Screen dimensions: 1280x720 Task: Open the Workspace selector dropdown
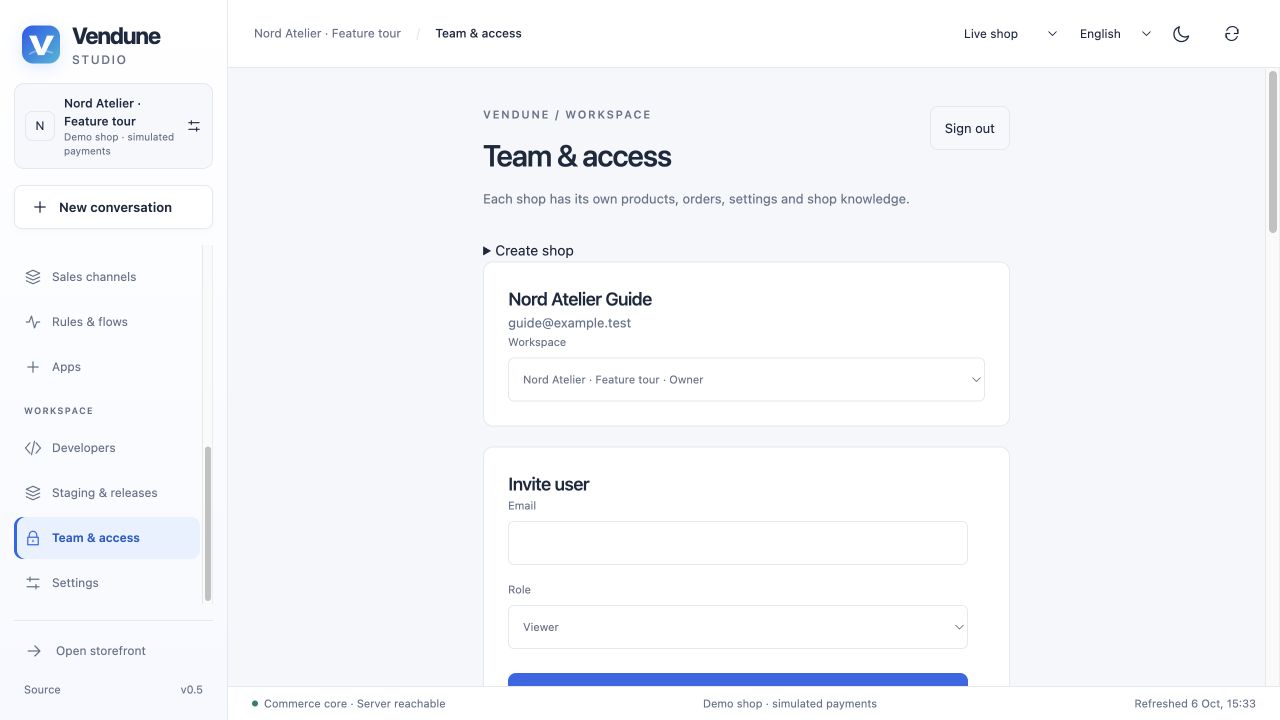pyautogui.click(x=746, y=380)
